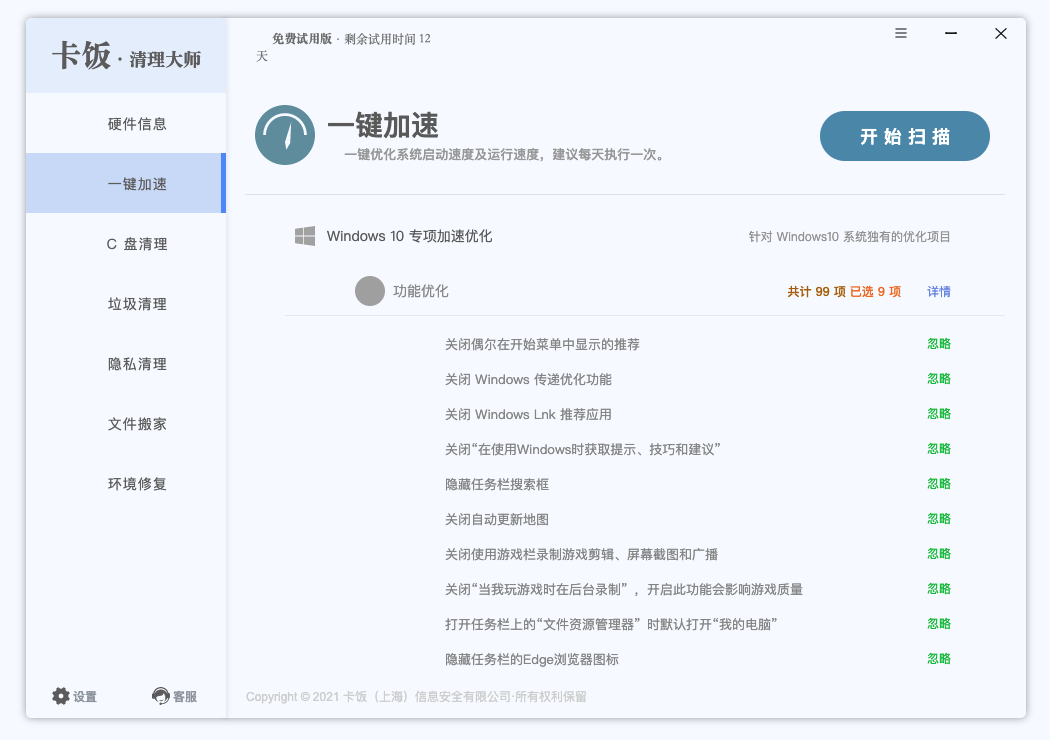This screenshot has width=1050, height=740.
Task: Ignore 关闭 Windows Lnk 推荐应用
Action: (939, 414)
